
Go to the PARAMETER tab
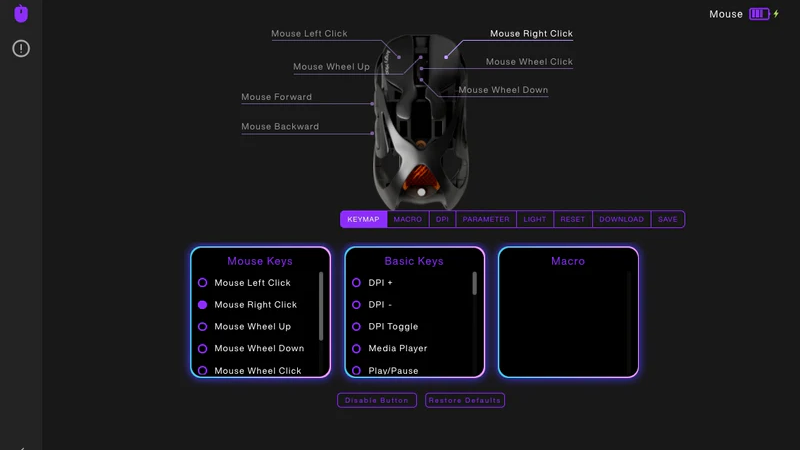(x=486, y=219)
